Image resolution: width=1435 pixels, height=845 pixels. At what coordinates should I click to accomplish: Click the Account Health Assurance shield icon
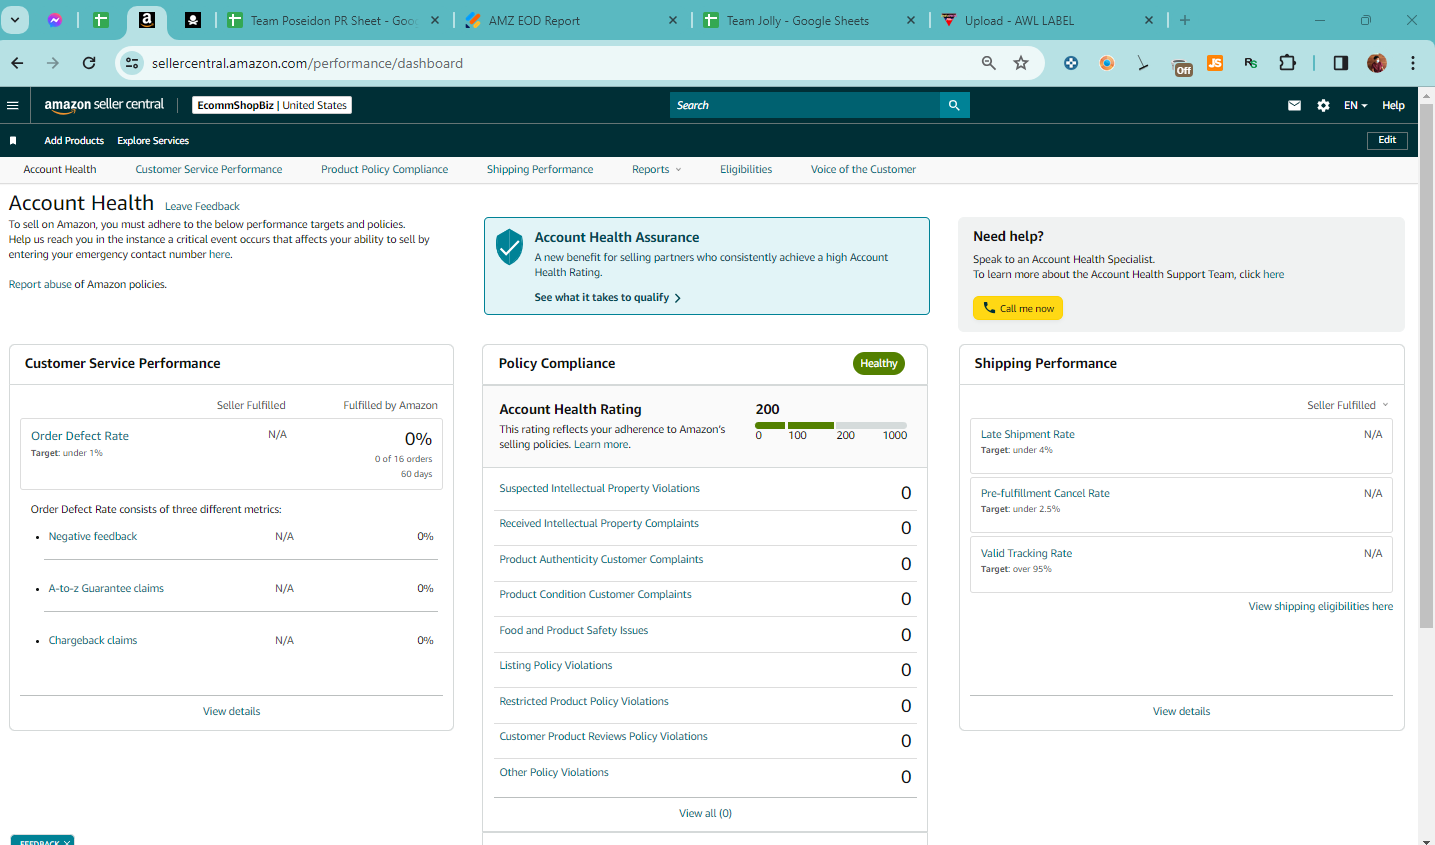[x=509, y=247]
